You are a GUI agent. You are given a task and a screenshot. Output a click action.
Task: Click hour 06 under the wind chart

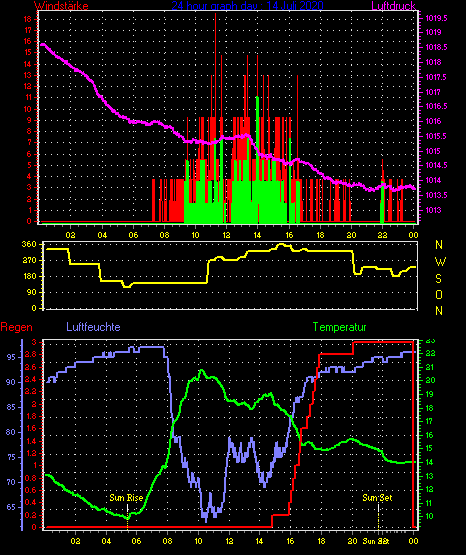[x=133, y=235]
